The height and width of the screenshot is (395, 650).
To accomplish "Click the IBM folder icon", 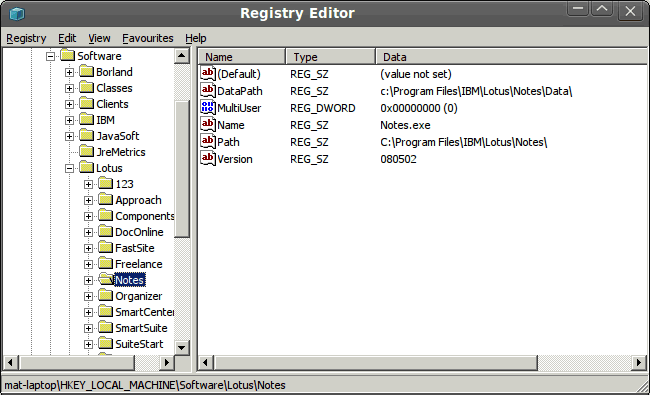I will [87, 120].
